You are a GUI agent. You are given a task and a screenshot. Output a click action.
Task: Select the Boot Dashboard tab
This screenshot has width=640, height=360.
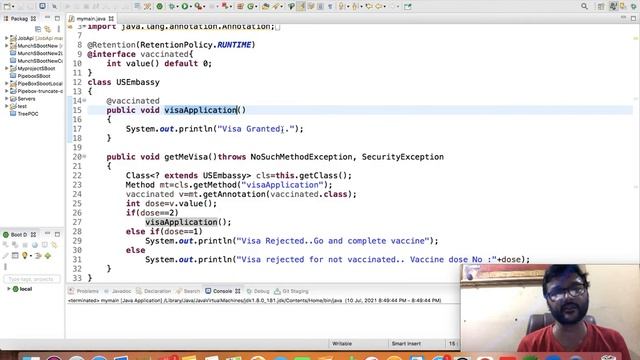coord(19,235)
